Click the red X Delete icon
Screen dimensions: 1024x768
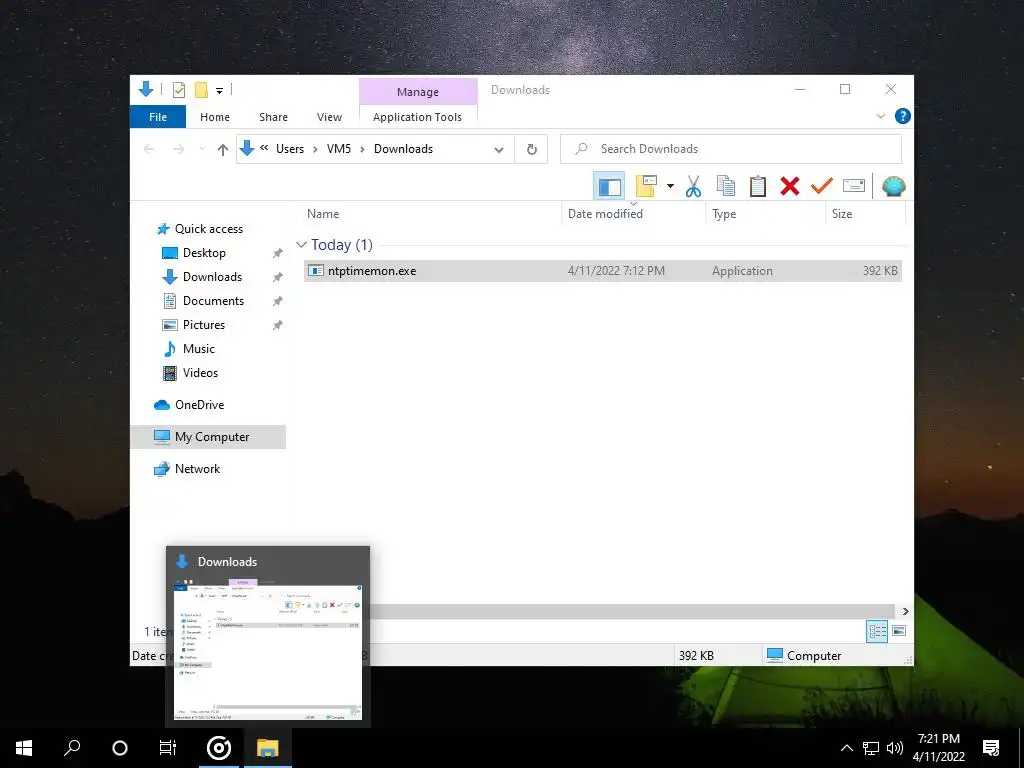pos(790,187)
